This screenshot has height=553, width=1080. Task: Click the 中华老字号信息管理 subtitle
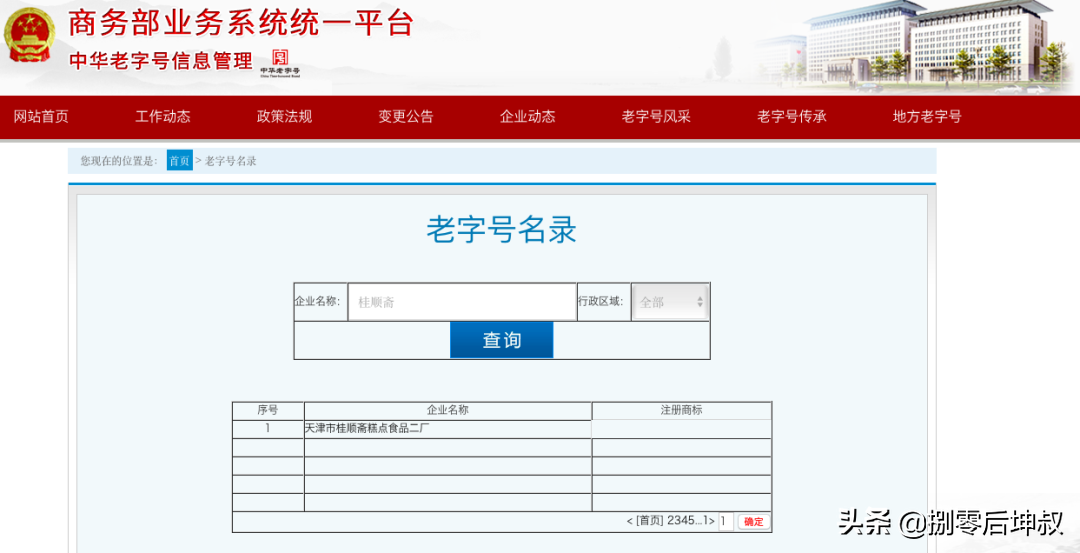click(161, 61)
